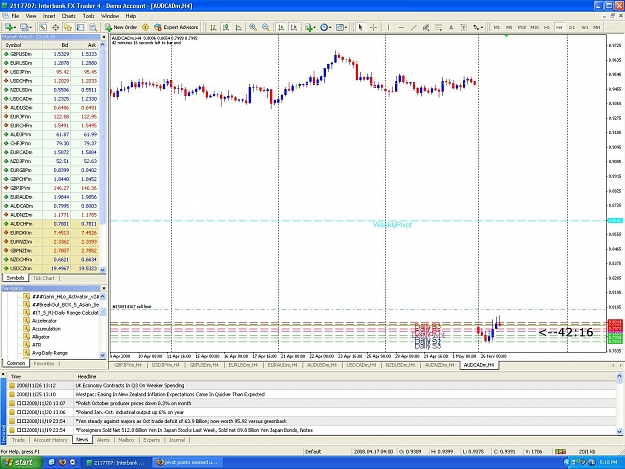The width and height of the screenshot is (625, 469).
Task: Click the yellow MetaEditor icon
Action: tap(145, 27)
